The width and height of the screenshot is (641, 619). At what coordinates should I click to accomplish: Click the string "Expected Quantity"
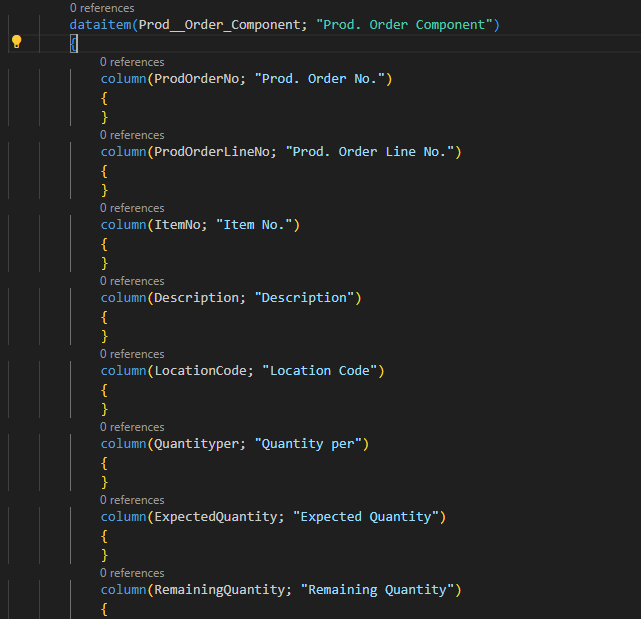click(366, 517)
